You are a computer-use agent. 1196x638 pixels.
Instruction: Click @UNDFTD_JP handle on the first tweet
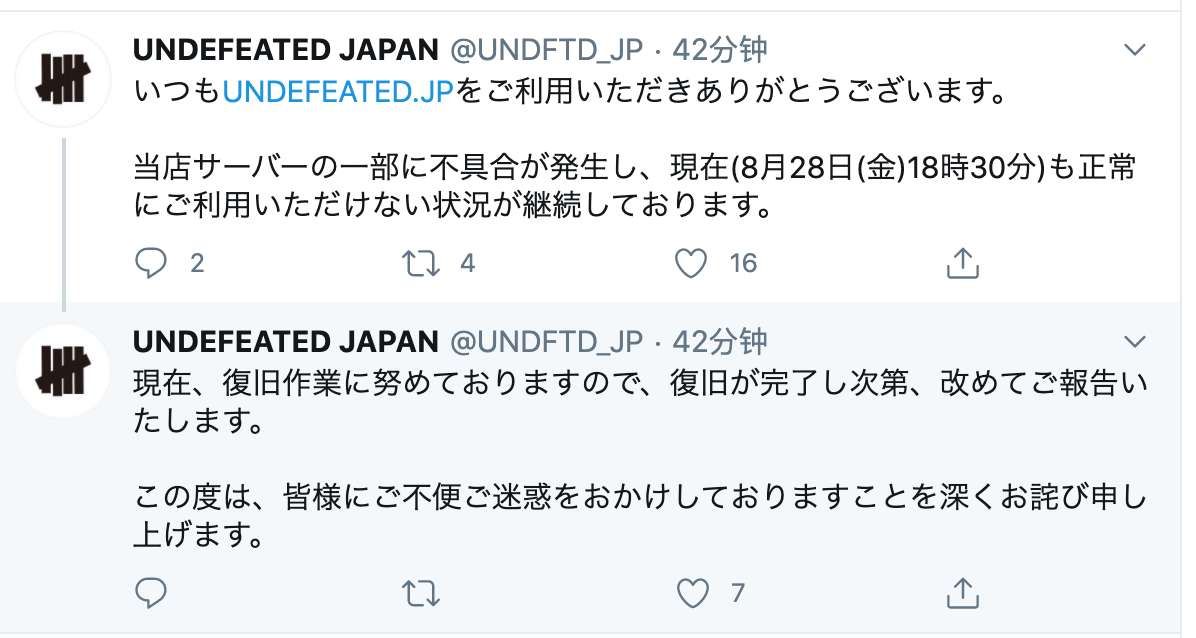[546, 50]
